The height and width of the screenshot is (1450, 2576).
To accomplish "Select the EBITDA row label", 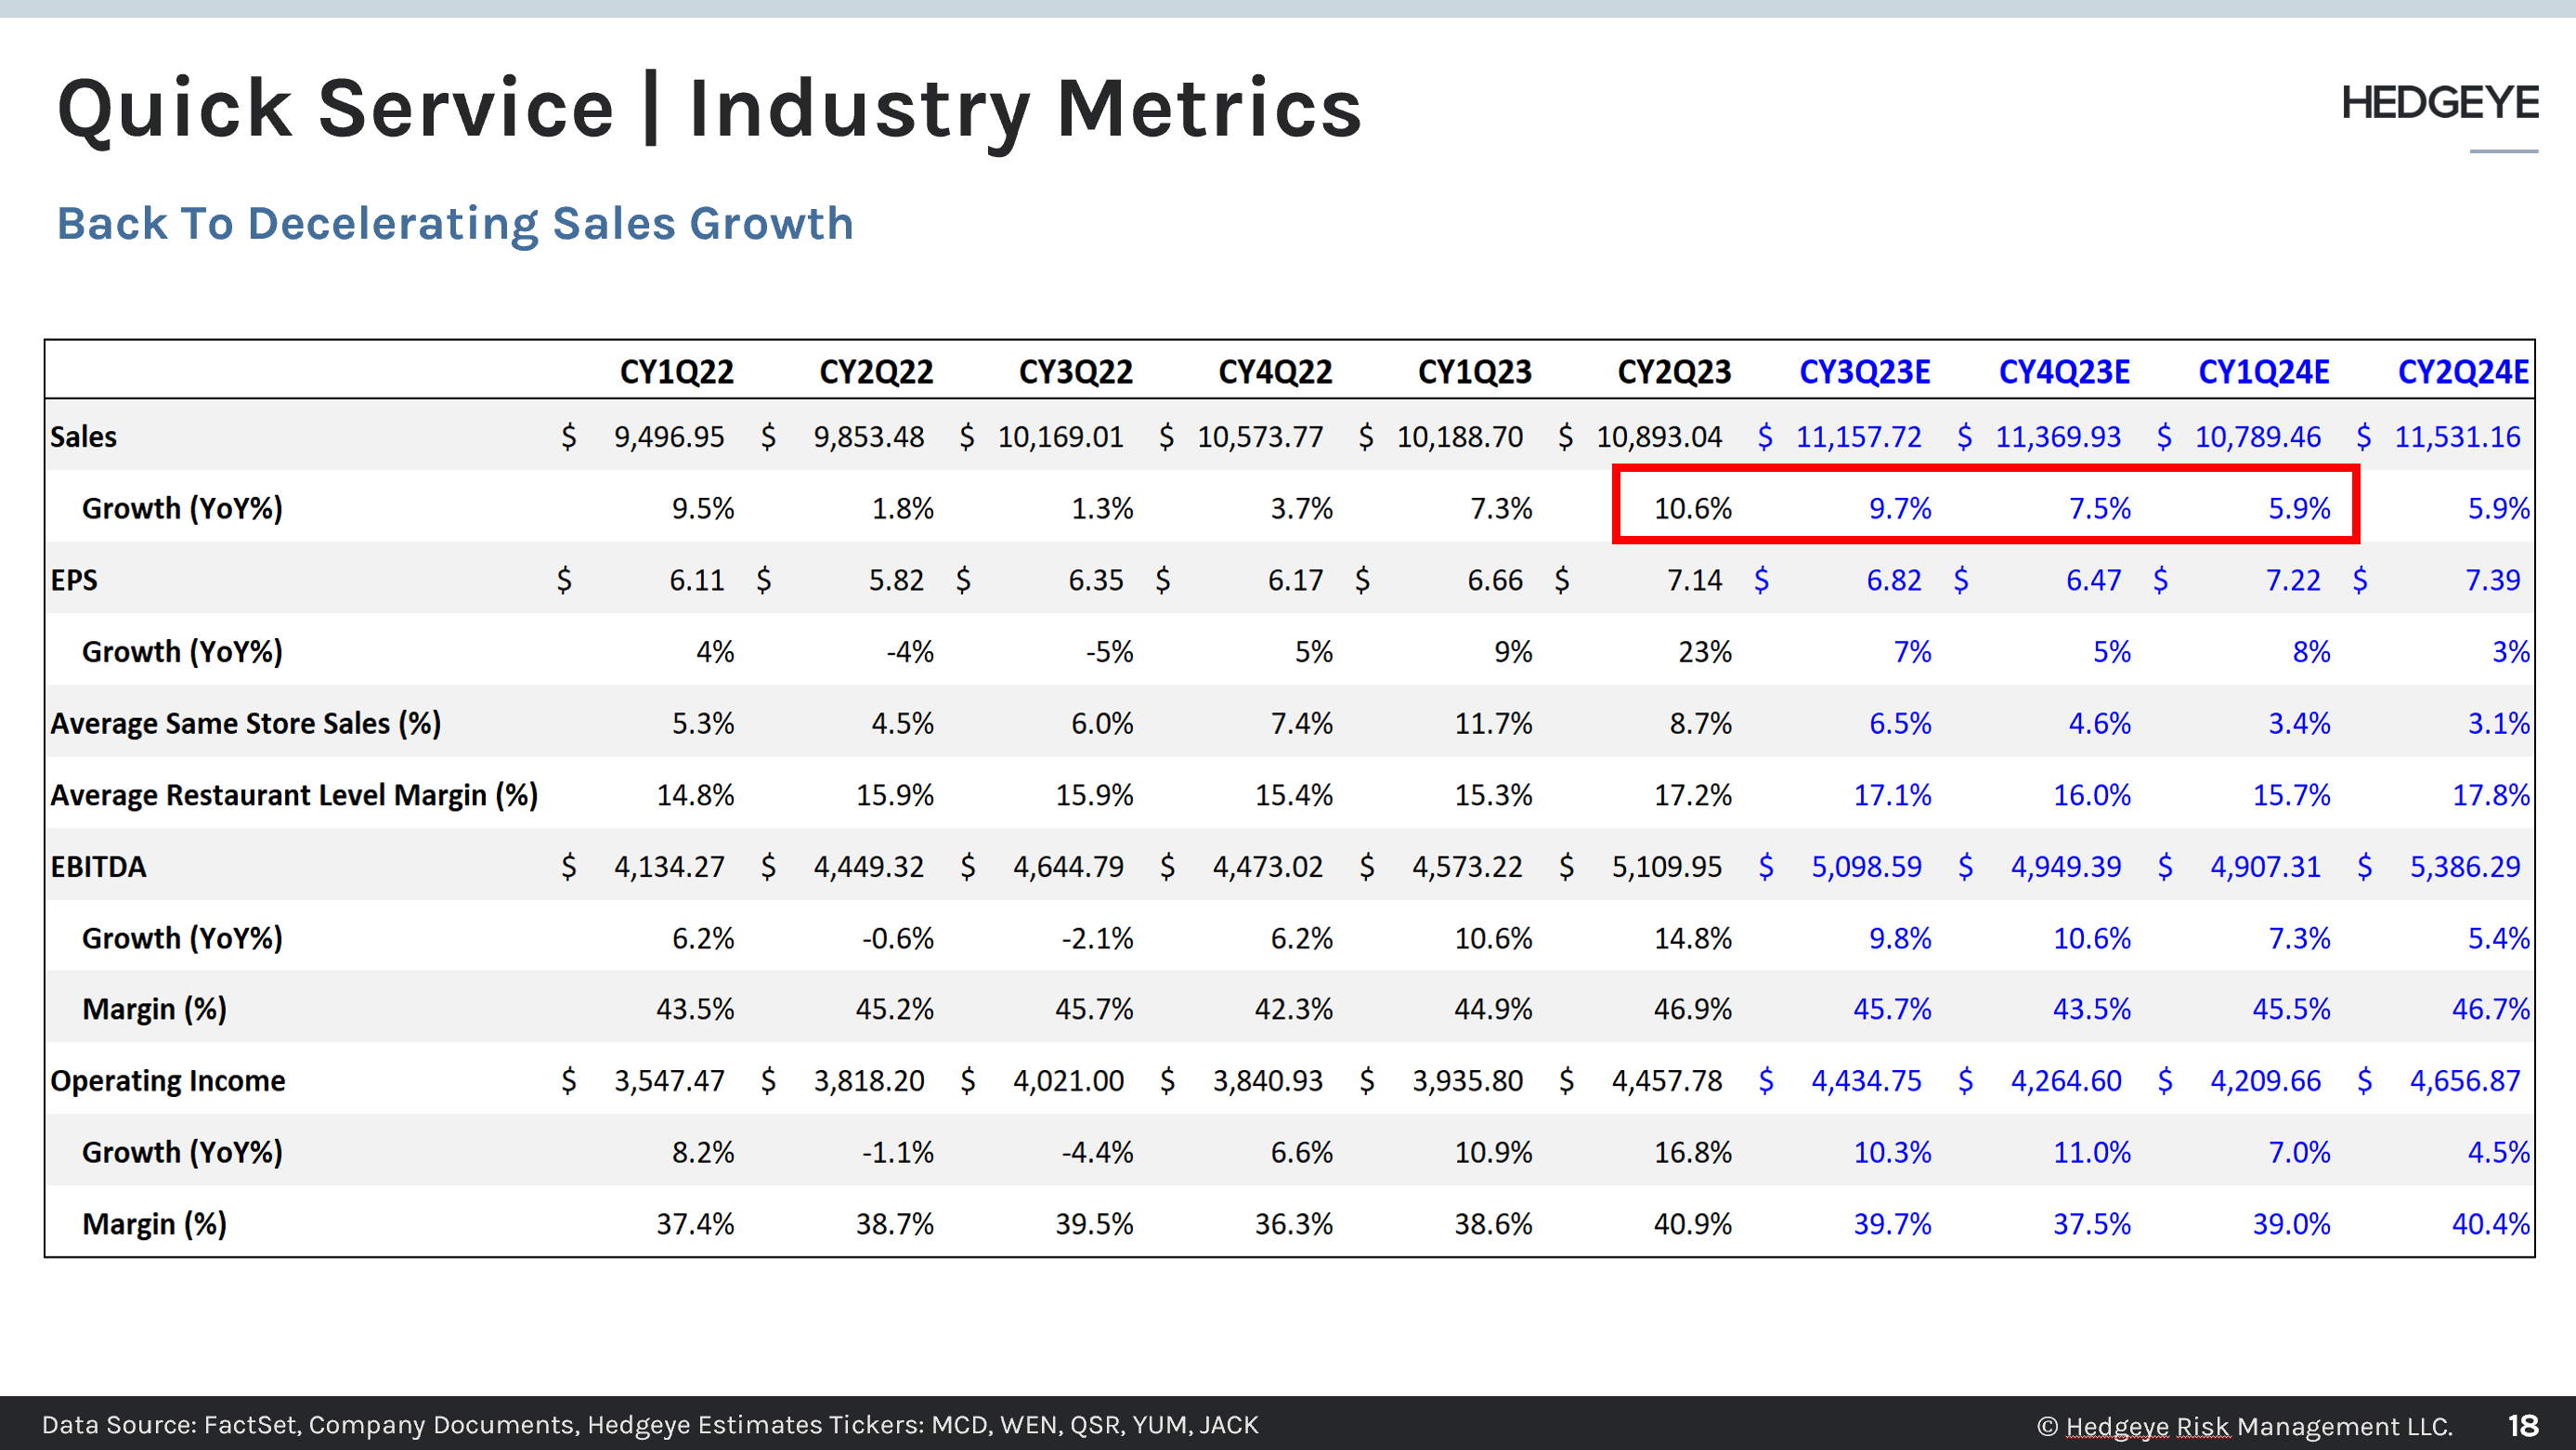I will click(98, 867).
